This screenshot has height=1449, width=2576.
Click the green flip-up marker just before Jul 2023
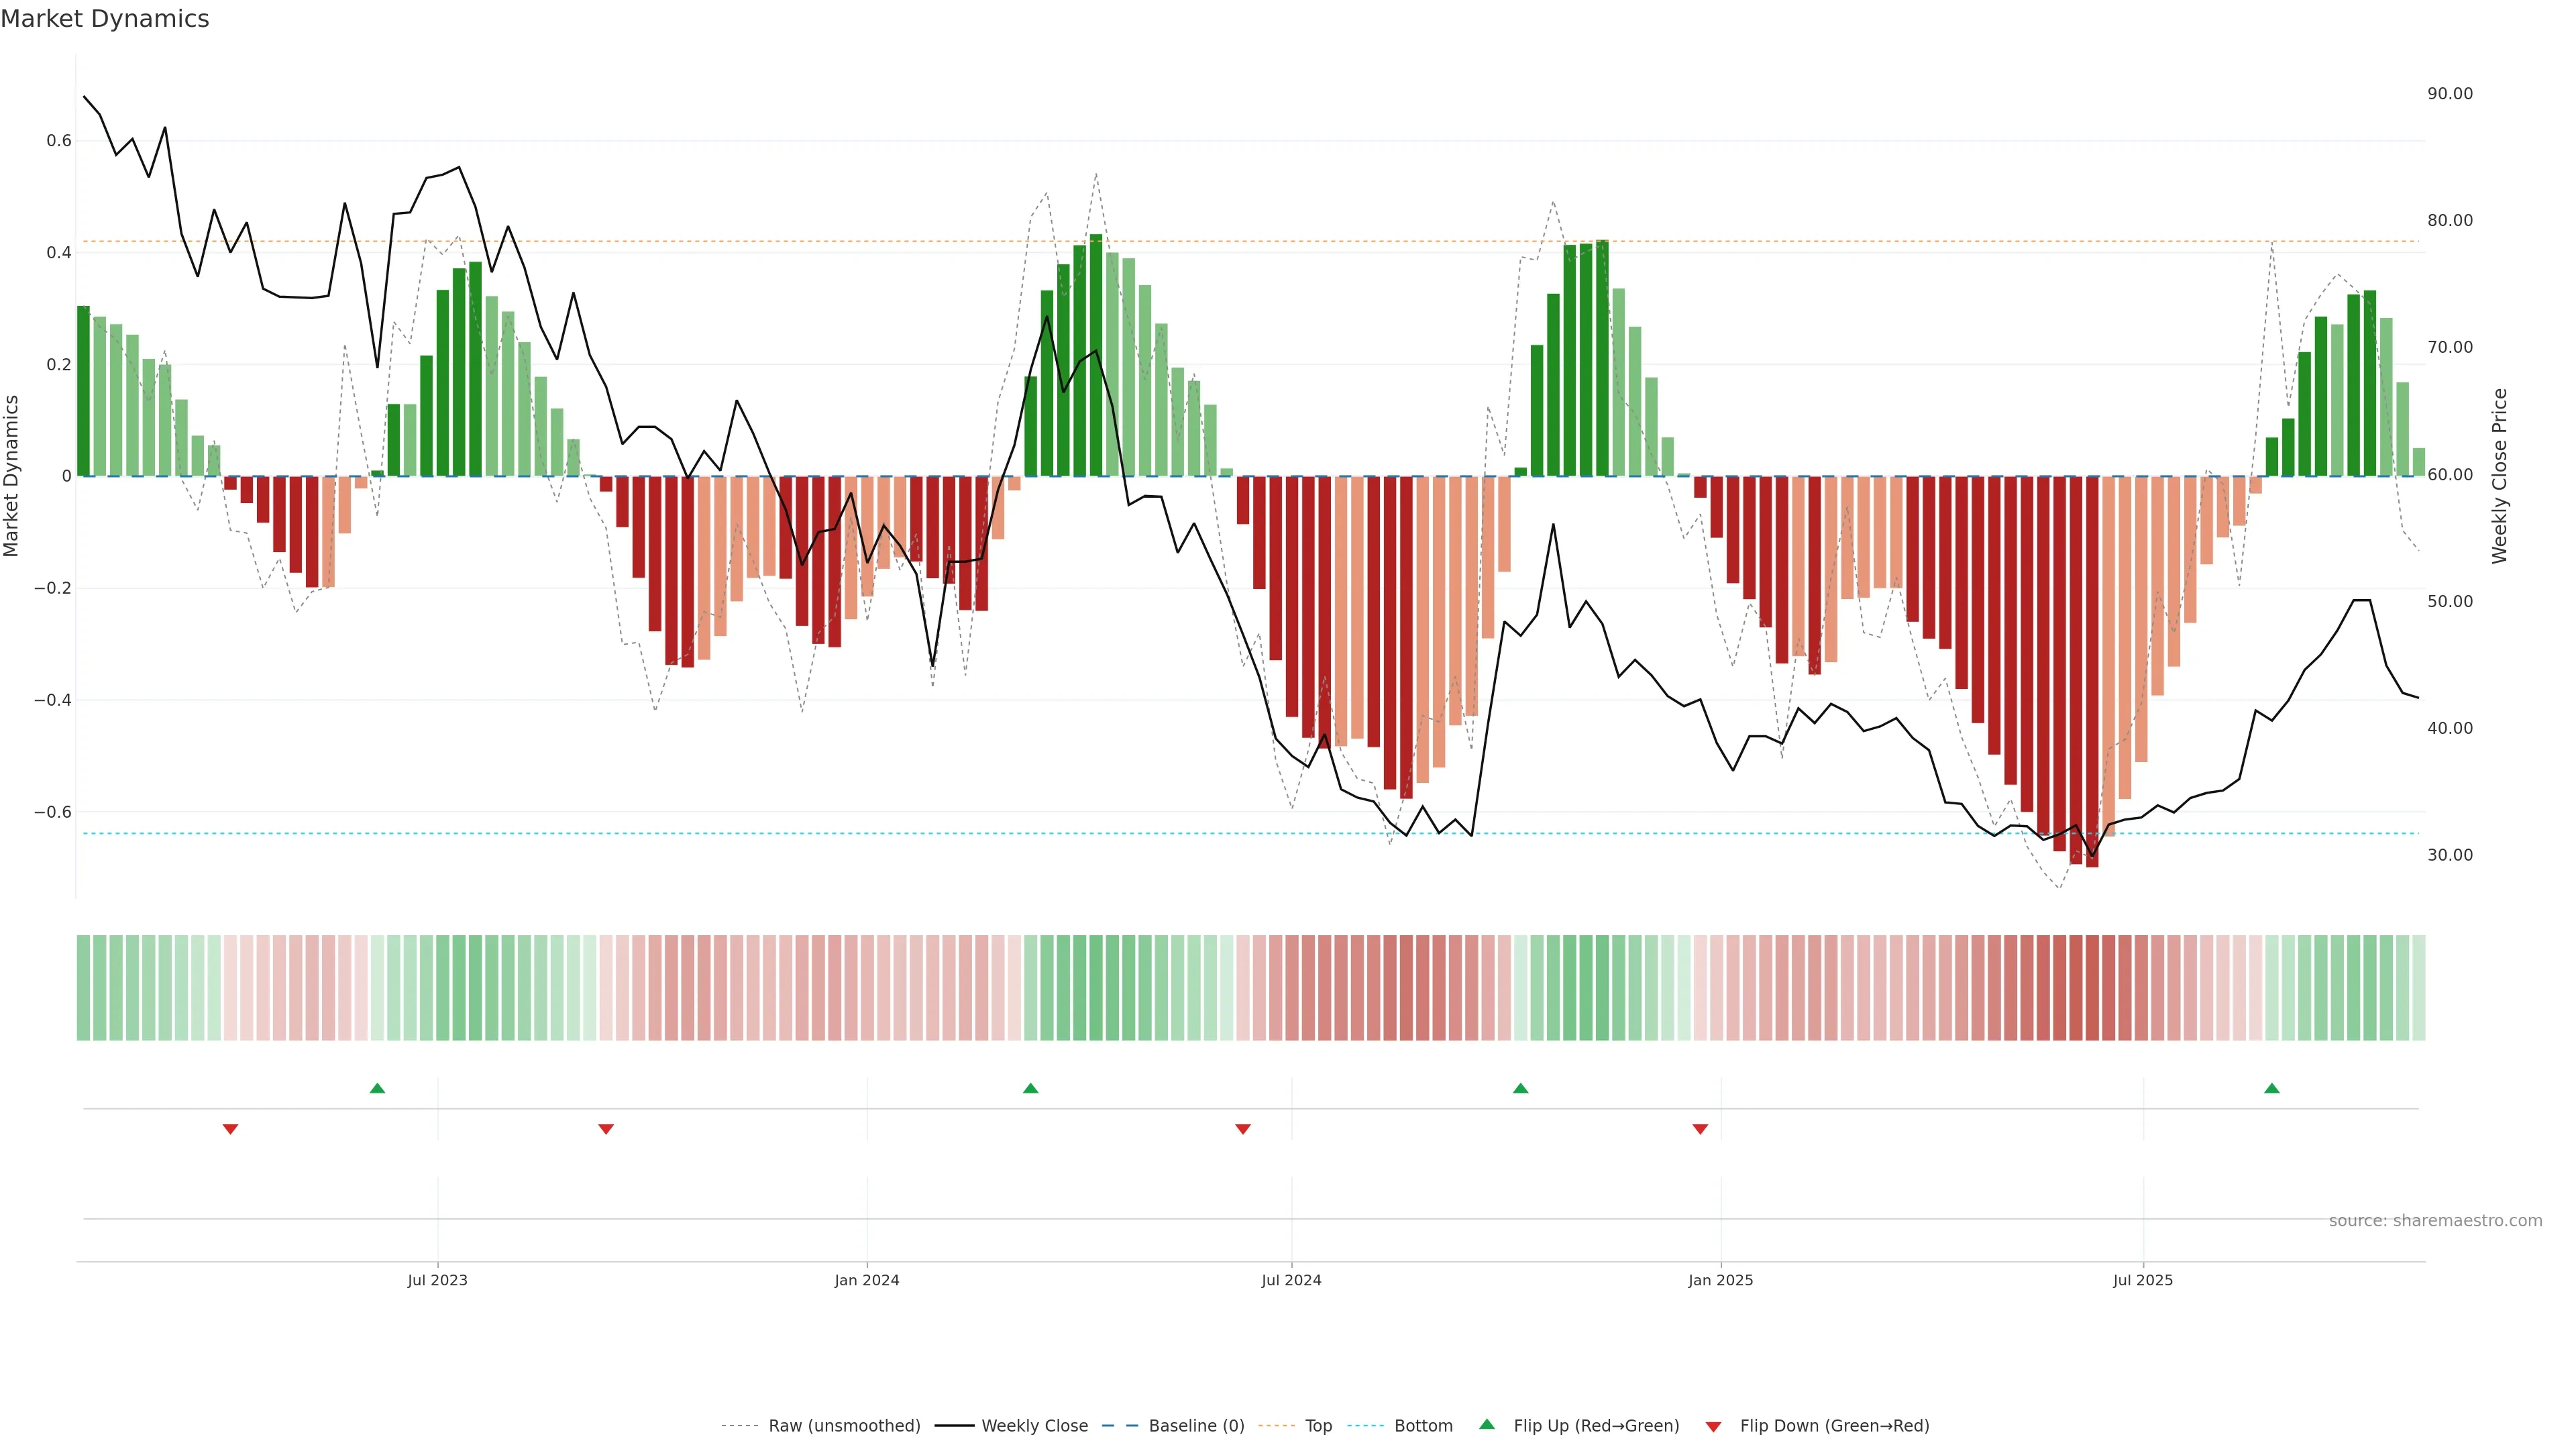pos(377,1088)
